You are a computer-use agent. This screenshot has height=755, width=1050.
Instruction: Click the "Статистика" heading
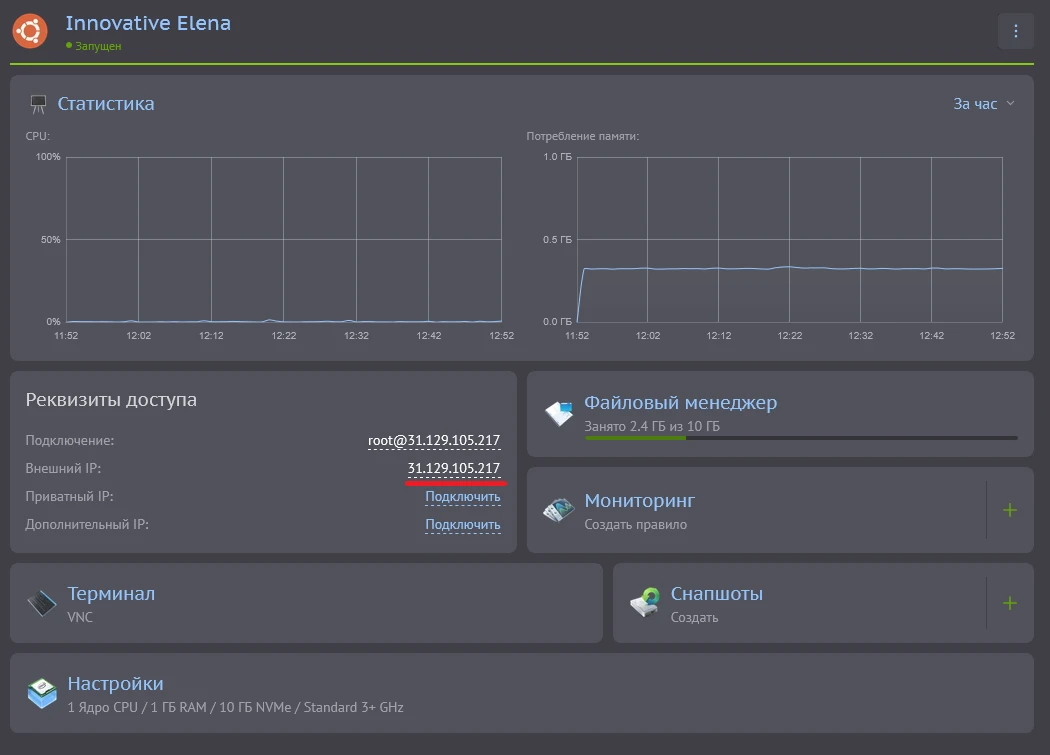click(106, 104)
